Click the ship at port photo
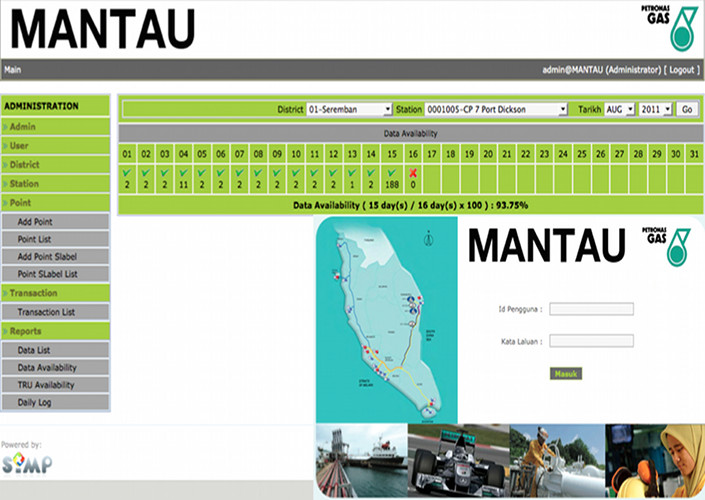Image resolution: width=705 pixels, height=500 pixels. [362, 460]
